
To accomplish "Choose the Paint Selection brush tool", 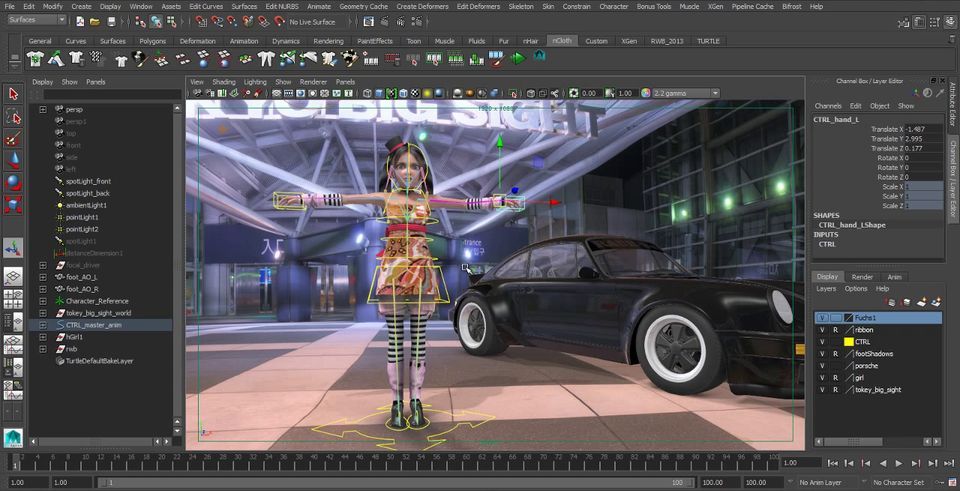I will (13, 138).
